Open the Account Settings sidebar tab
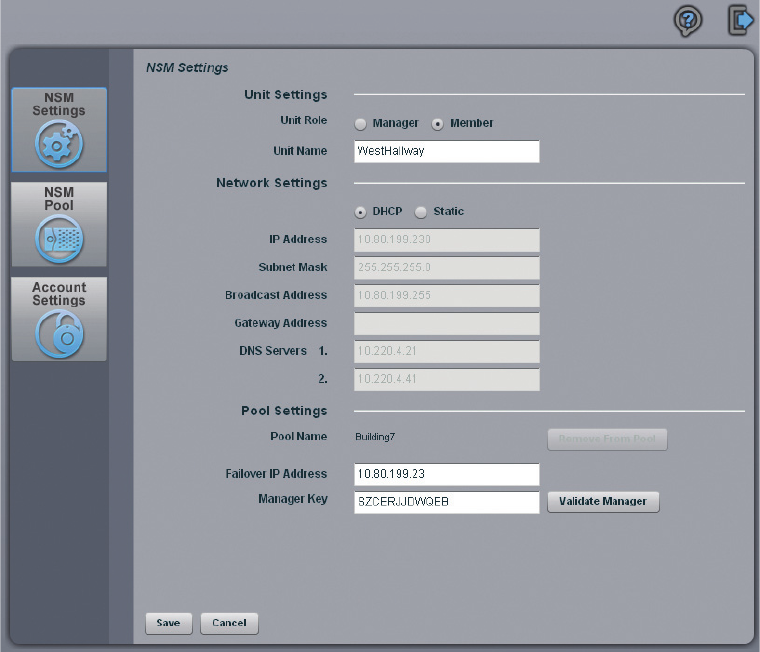This screenshot has height=652, width=760. click(x=59, y=319)
